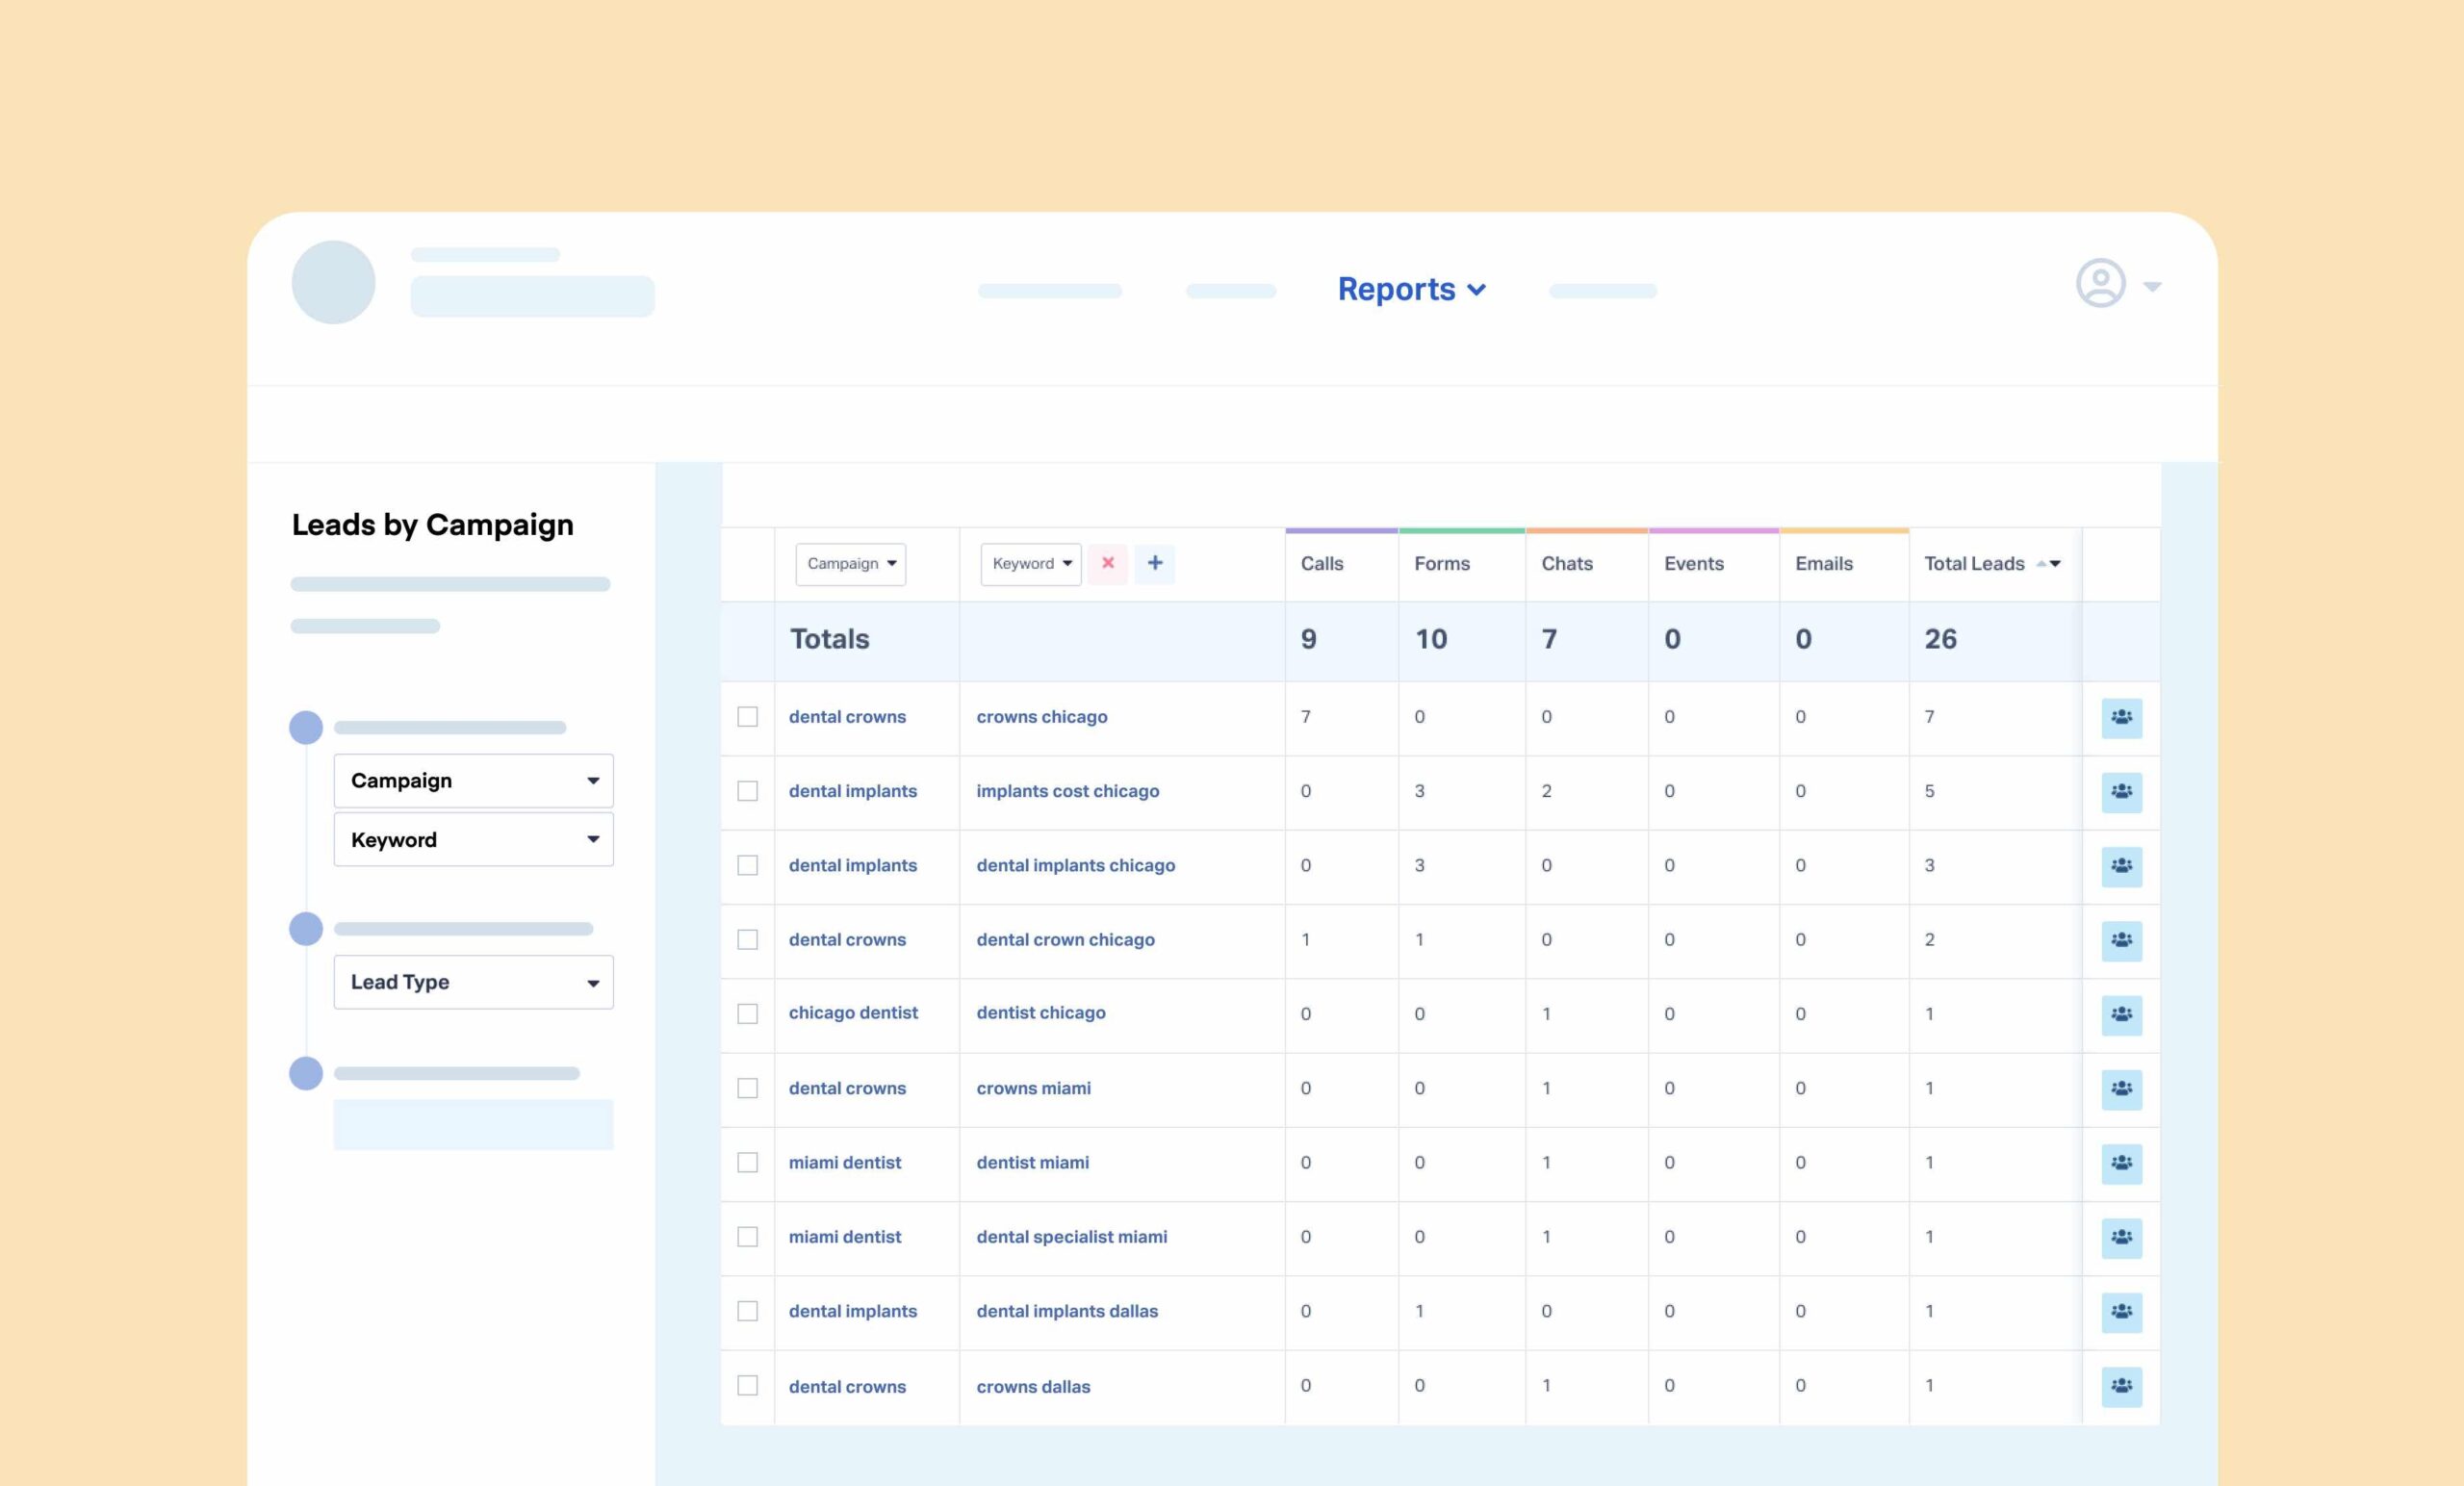Toggle checkbox for dental implants dallas row
The image size is (2464, 1486).
[746, 1310]
